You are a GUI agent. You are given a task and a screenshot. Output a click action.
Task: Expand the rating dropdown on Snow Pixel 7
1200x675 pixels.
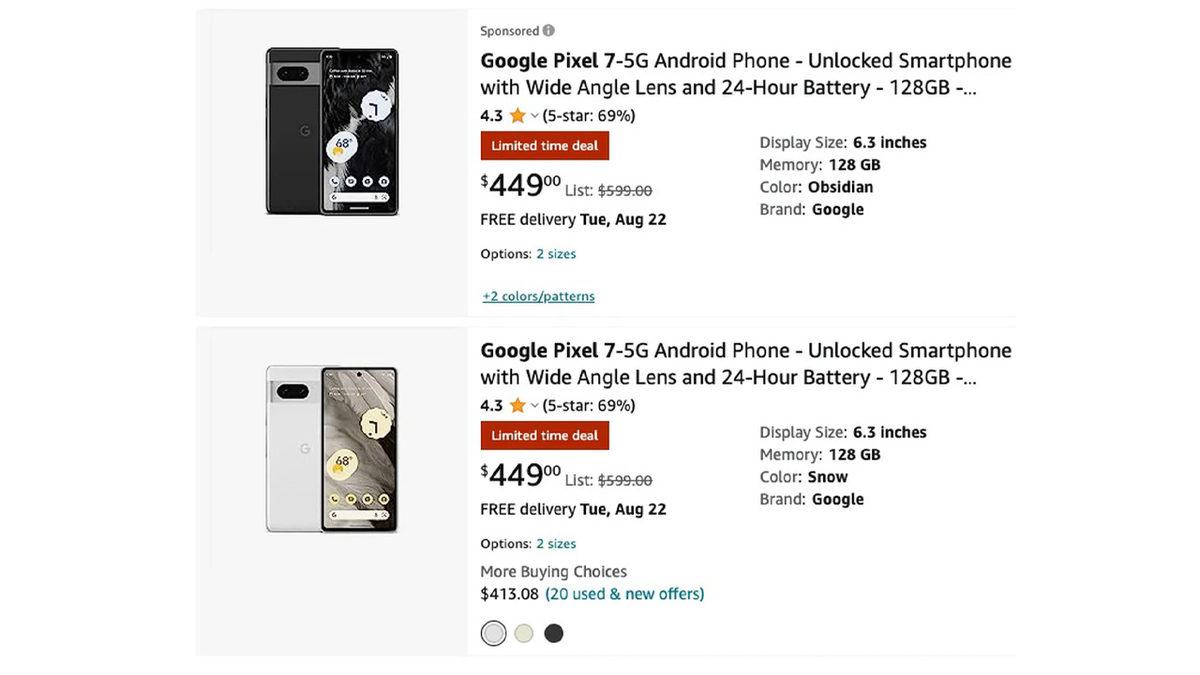point(534,406)
